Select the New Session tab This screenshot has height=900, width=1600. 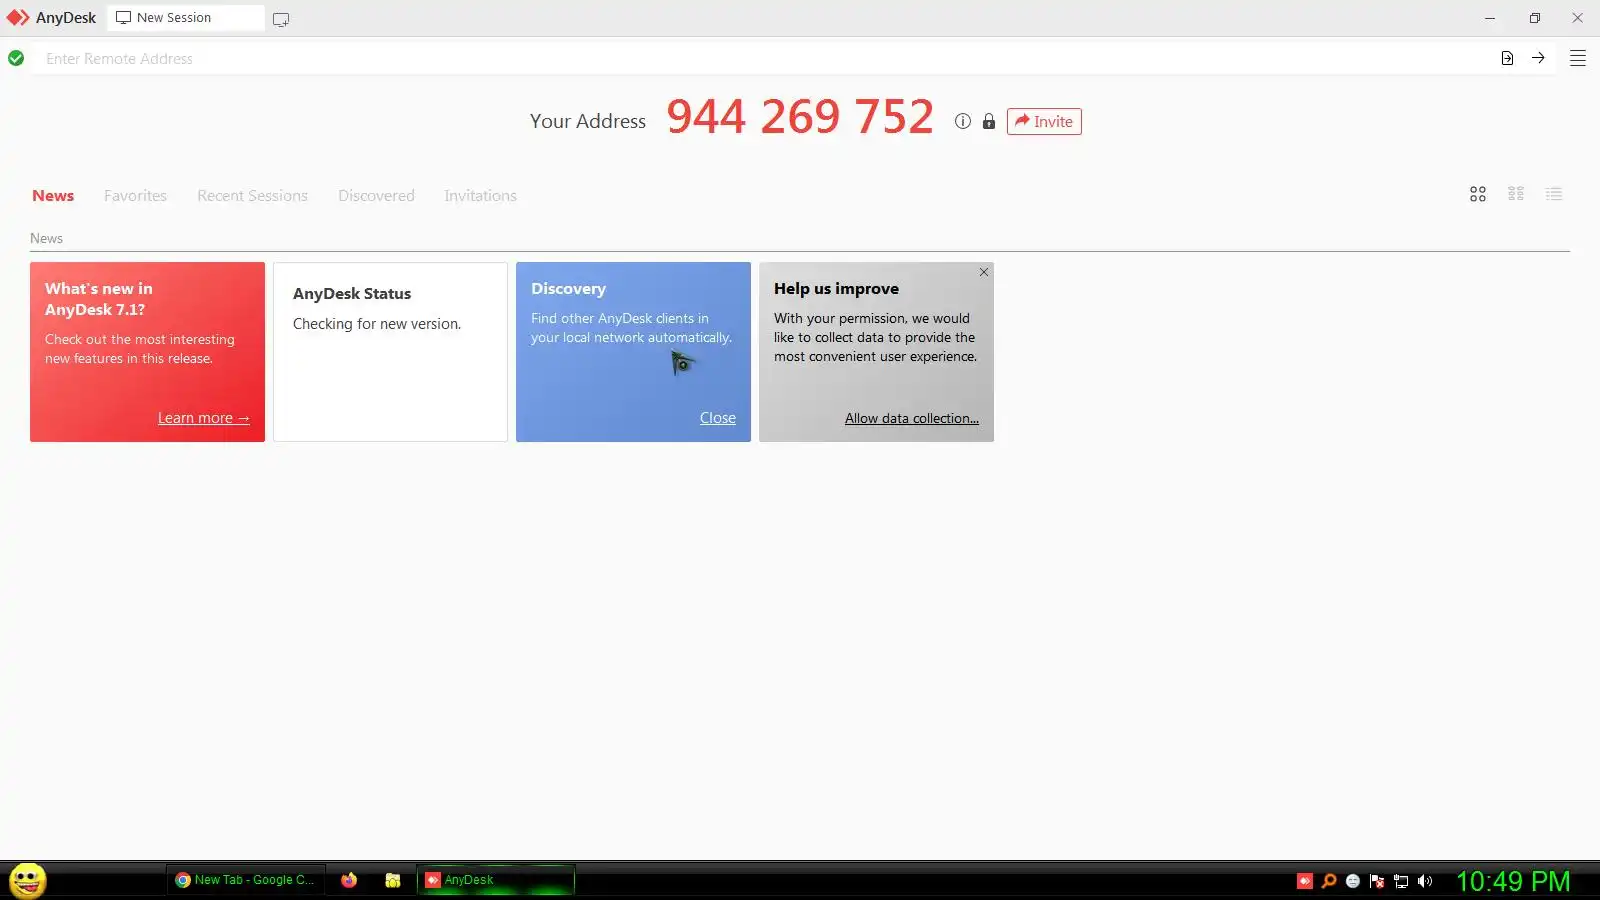point(186,18)
